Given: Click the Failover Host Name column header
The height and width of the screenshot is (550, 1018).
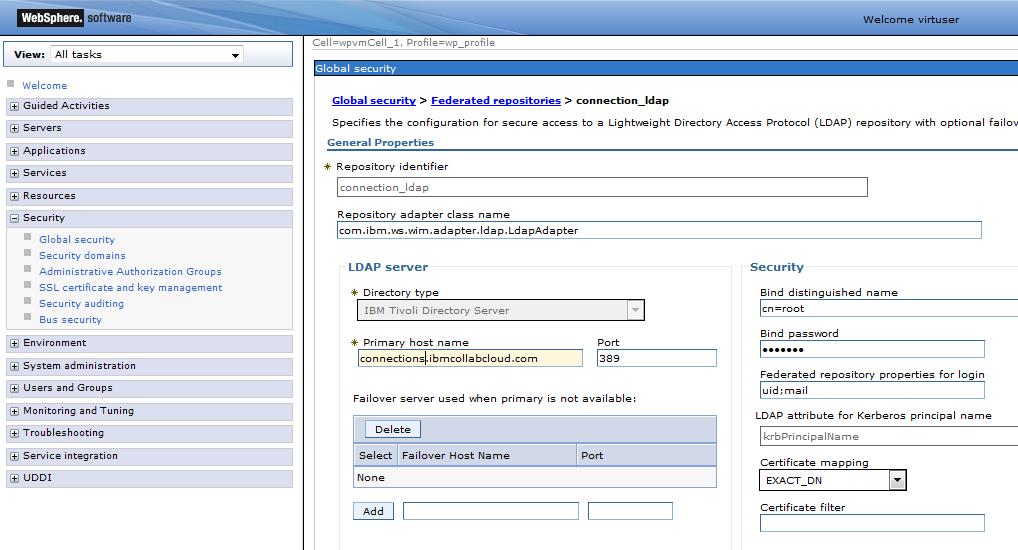Looking at the screenshot, I should (487, 455).
